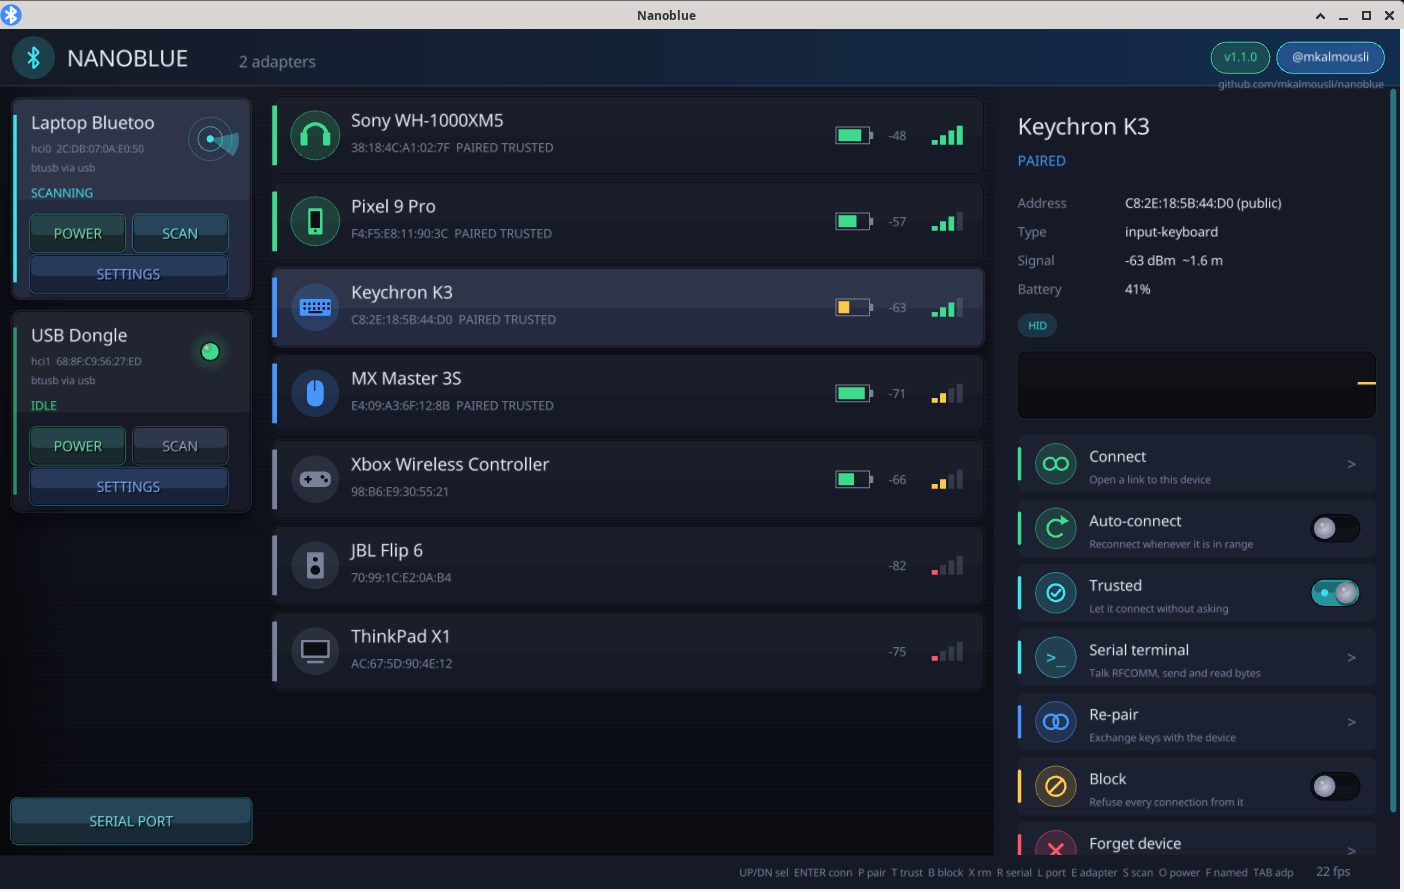Click the gamepad icon for Xbox Wireless Controller
This screenshot has height=892, width=1404.
point(315,479)
